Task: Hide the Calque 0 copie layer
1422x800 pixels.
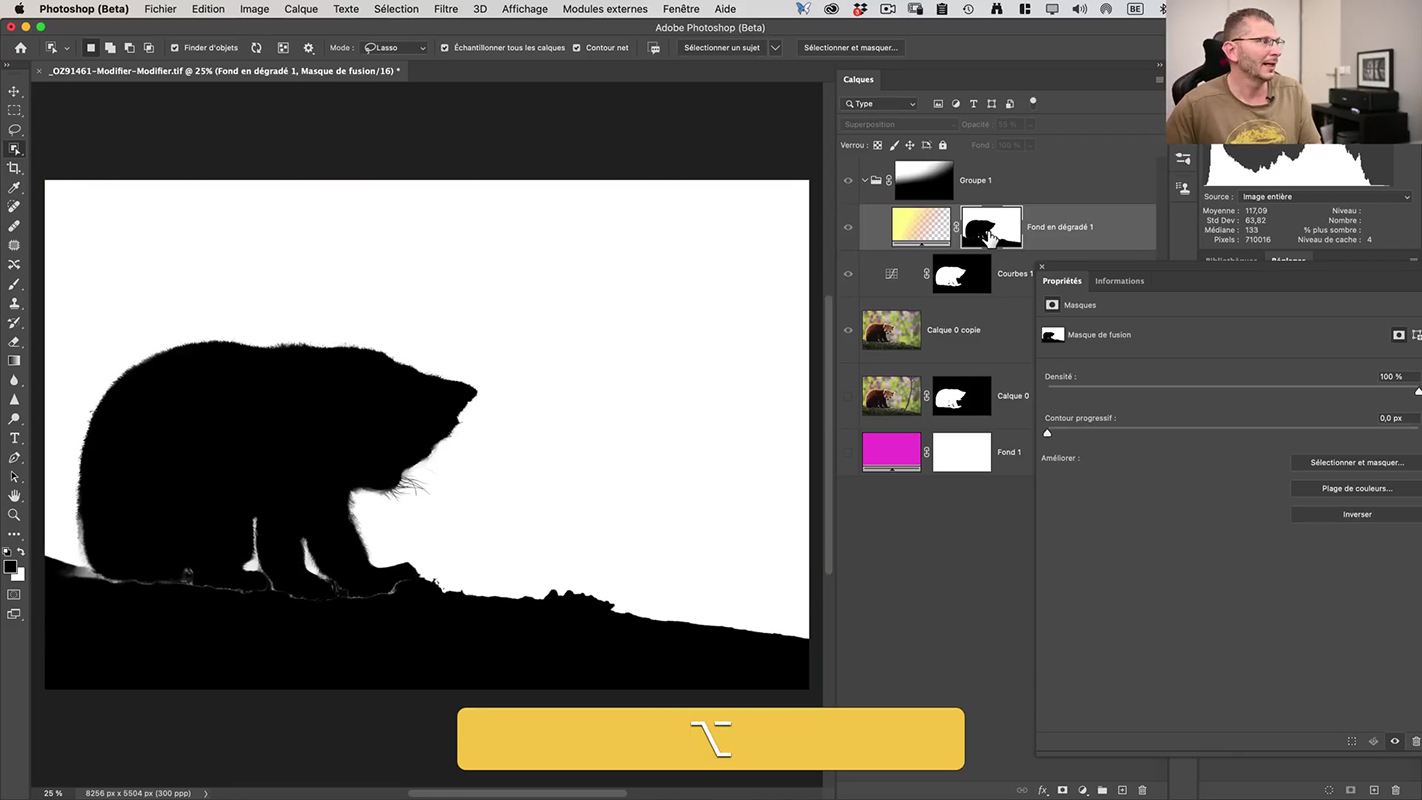Action: point(848,330)
